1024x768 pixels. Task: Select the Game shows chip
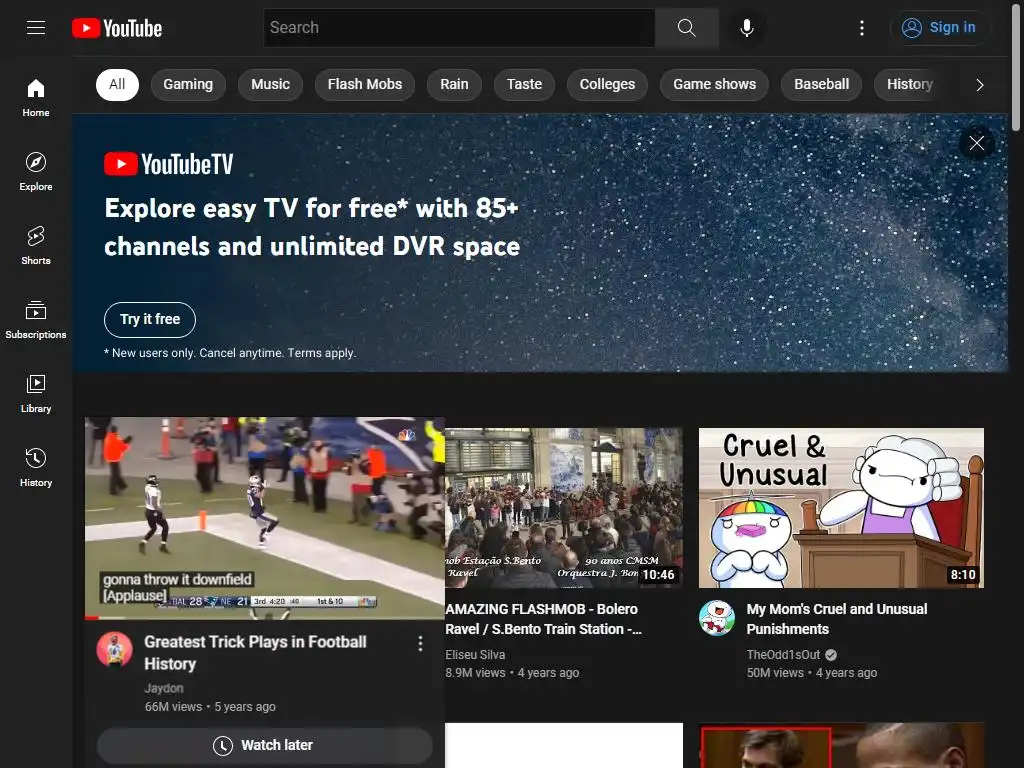pyautogui.click(x=714, y=84)
